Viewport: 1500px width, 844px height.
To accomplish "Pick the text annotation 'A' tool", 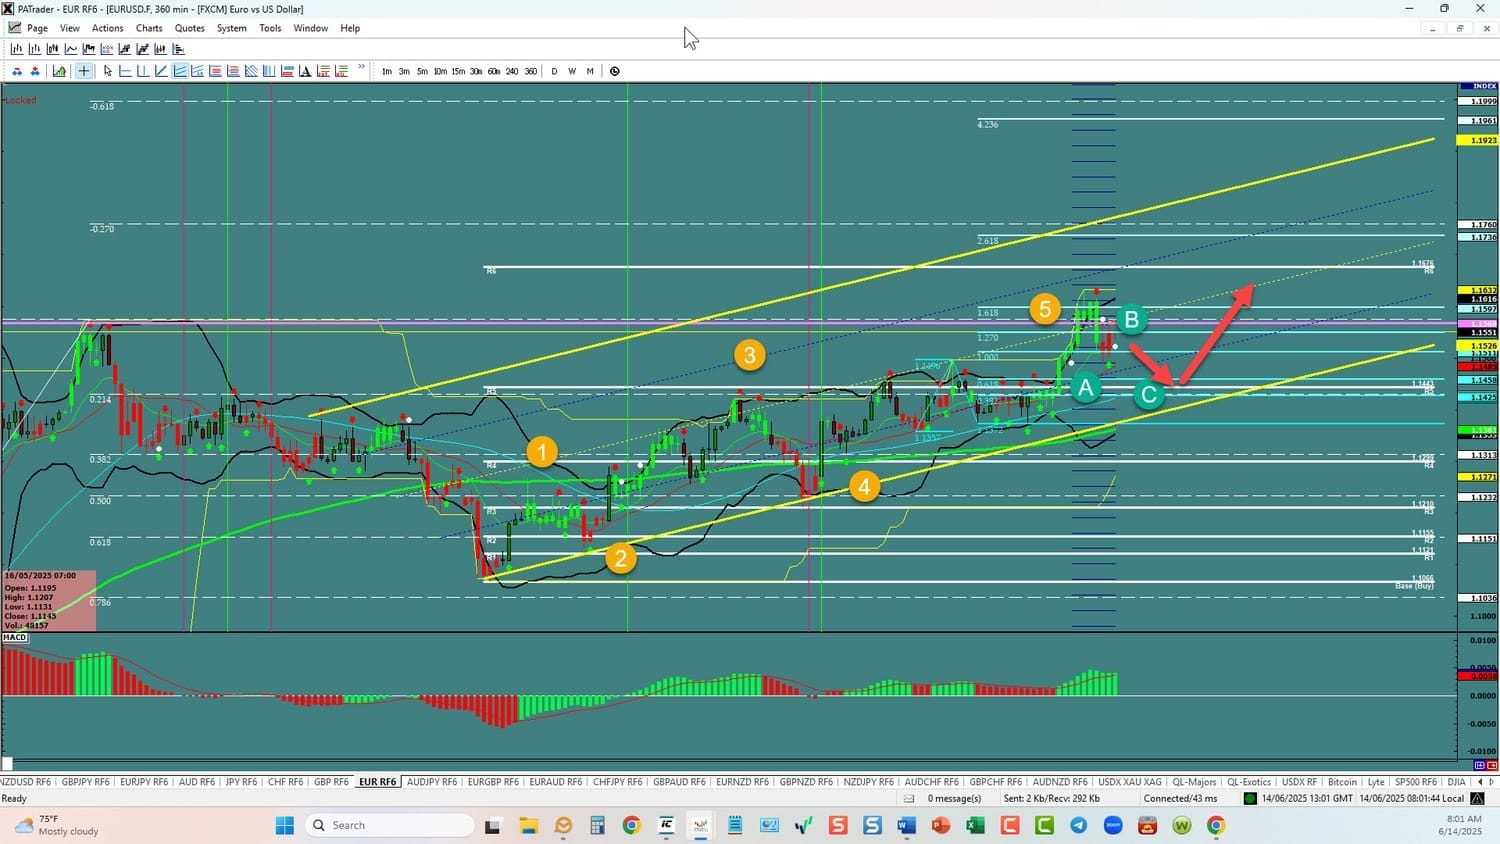I will (305, 71).
